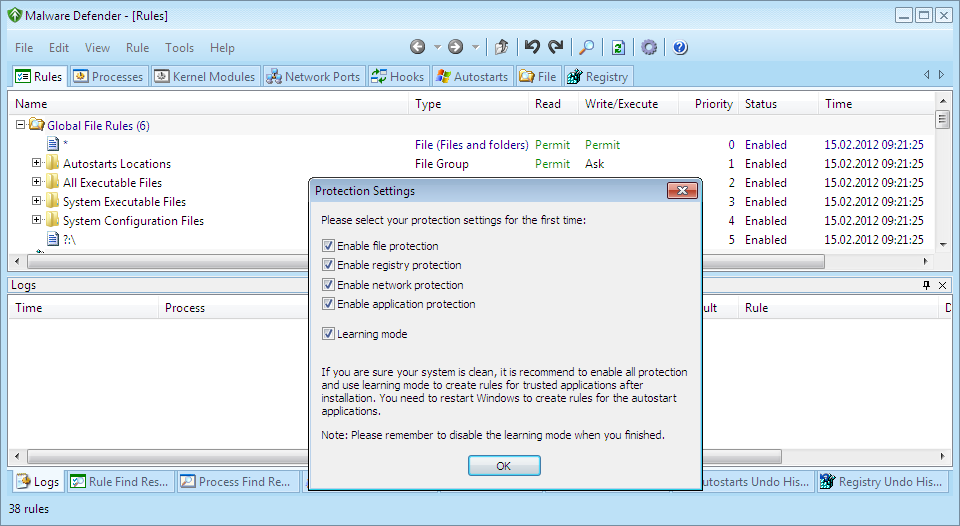Select the Autostarts Locations folder icon

53,163
